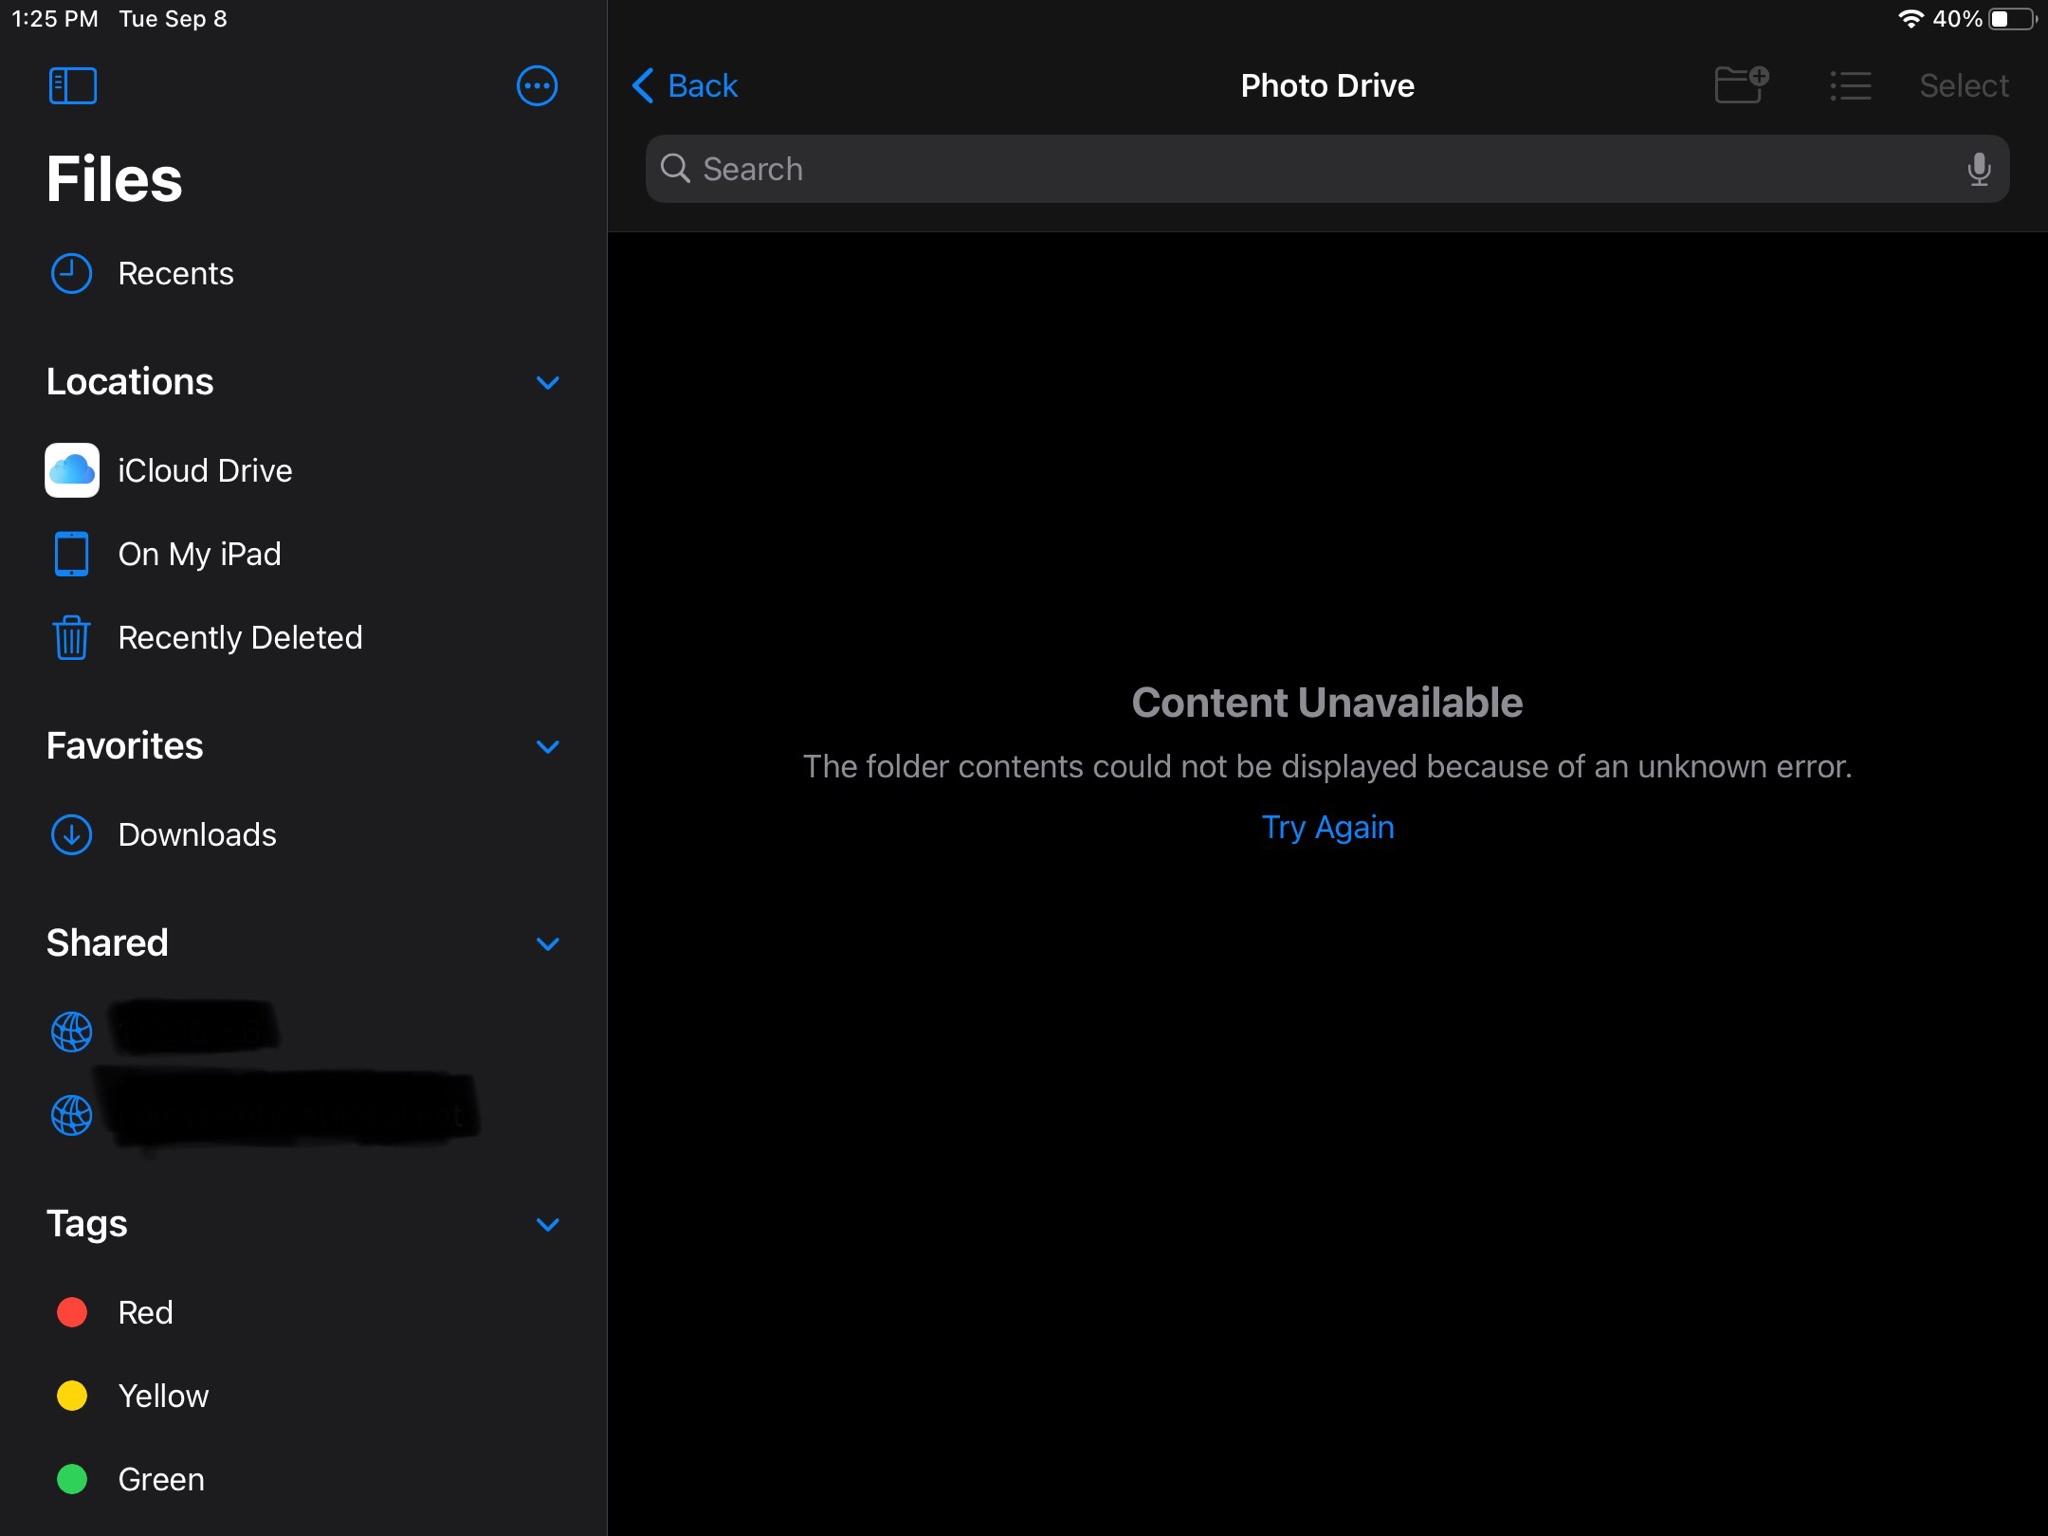Switch to list view icon
This screenshot has height=1536, width=2048.
(x=1850, y=86)
